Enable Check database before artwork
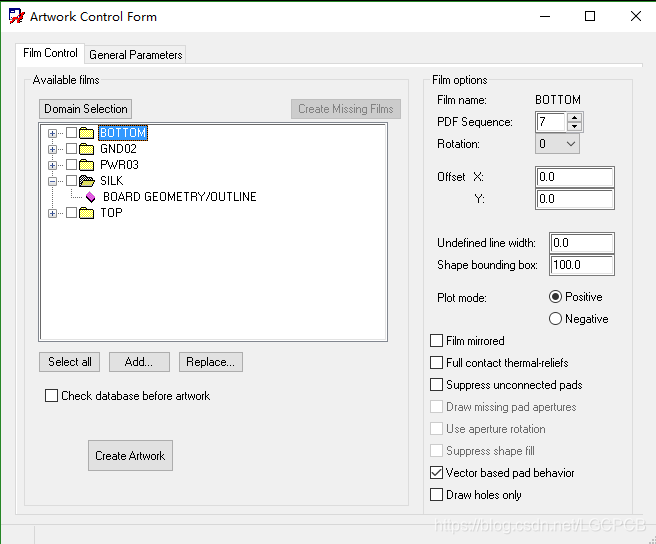Viewport: 656px width, 544px height. (x=51, y=395)
